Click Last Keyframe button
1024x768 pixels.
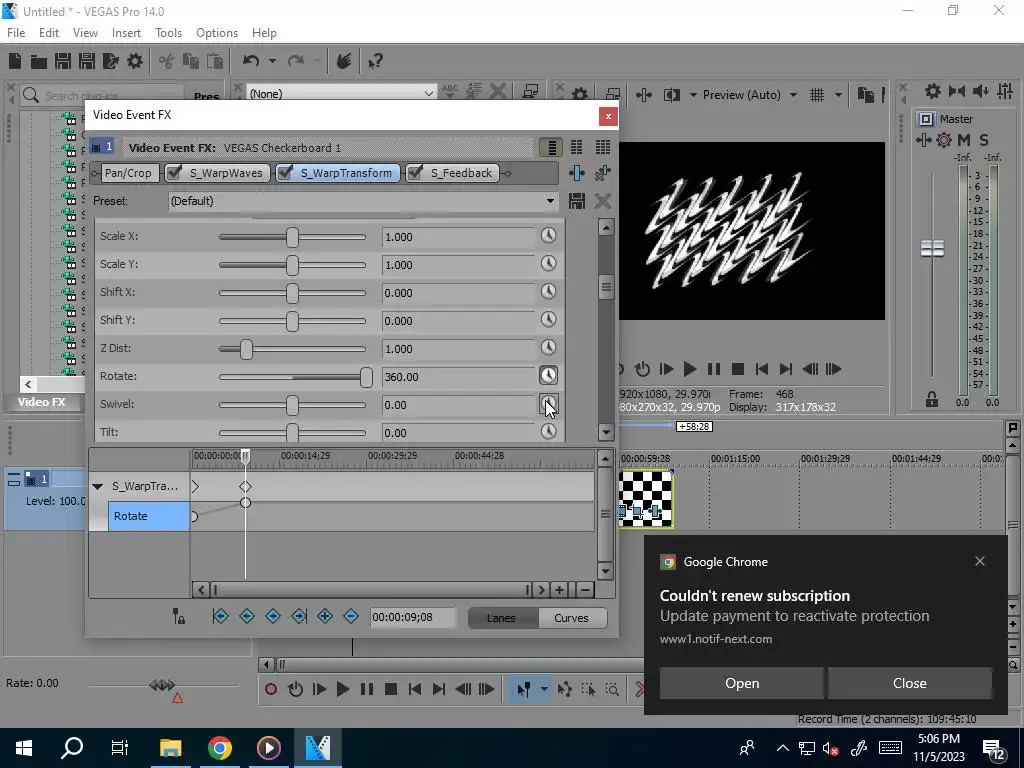(299, 616)
